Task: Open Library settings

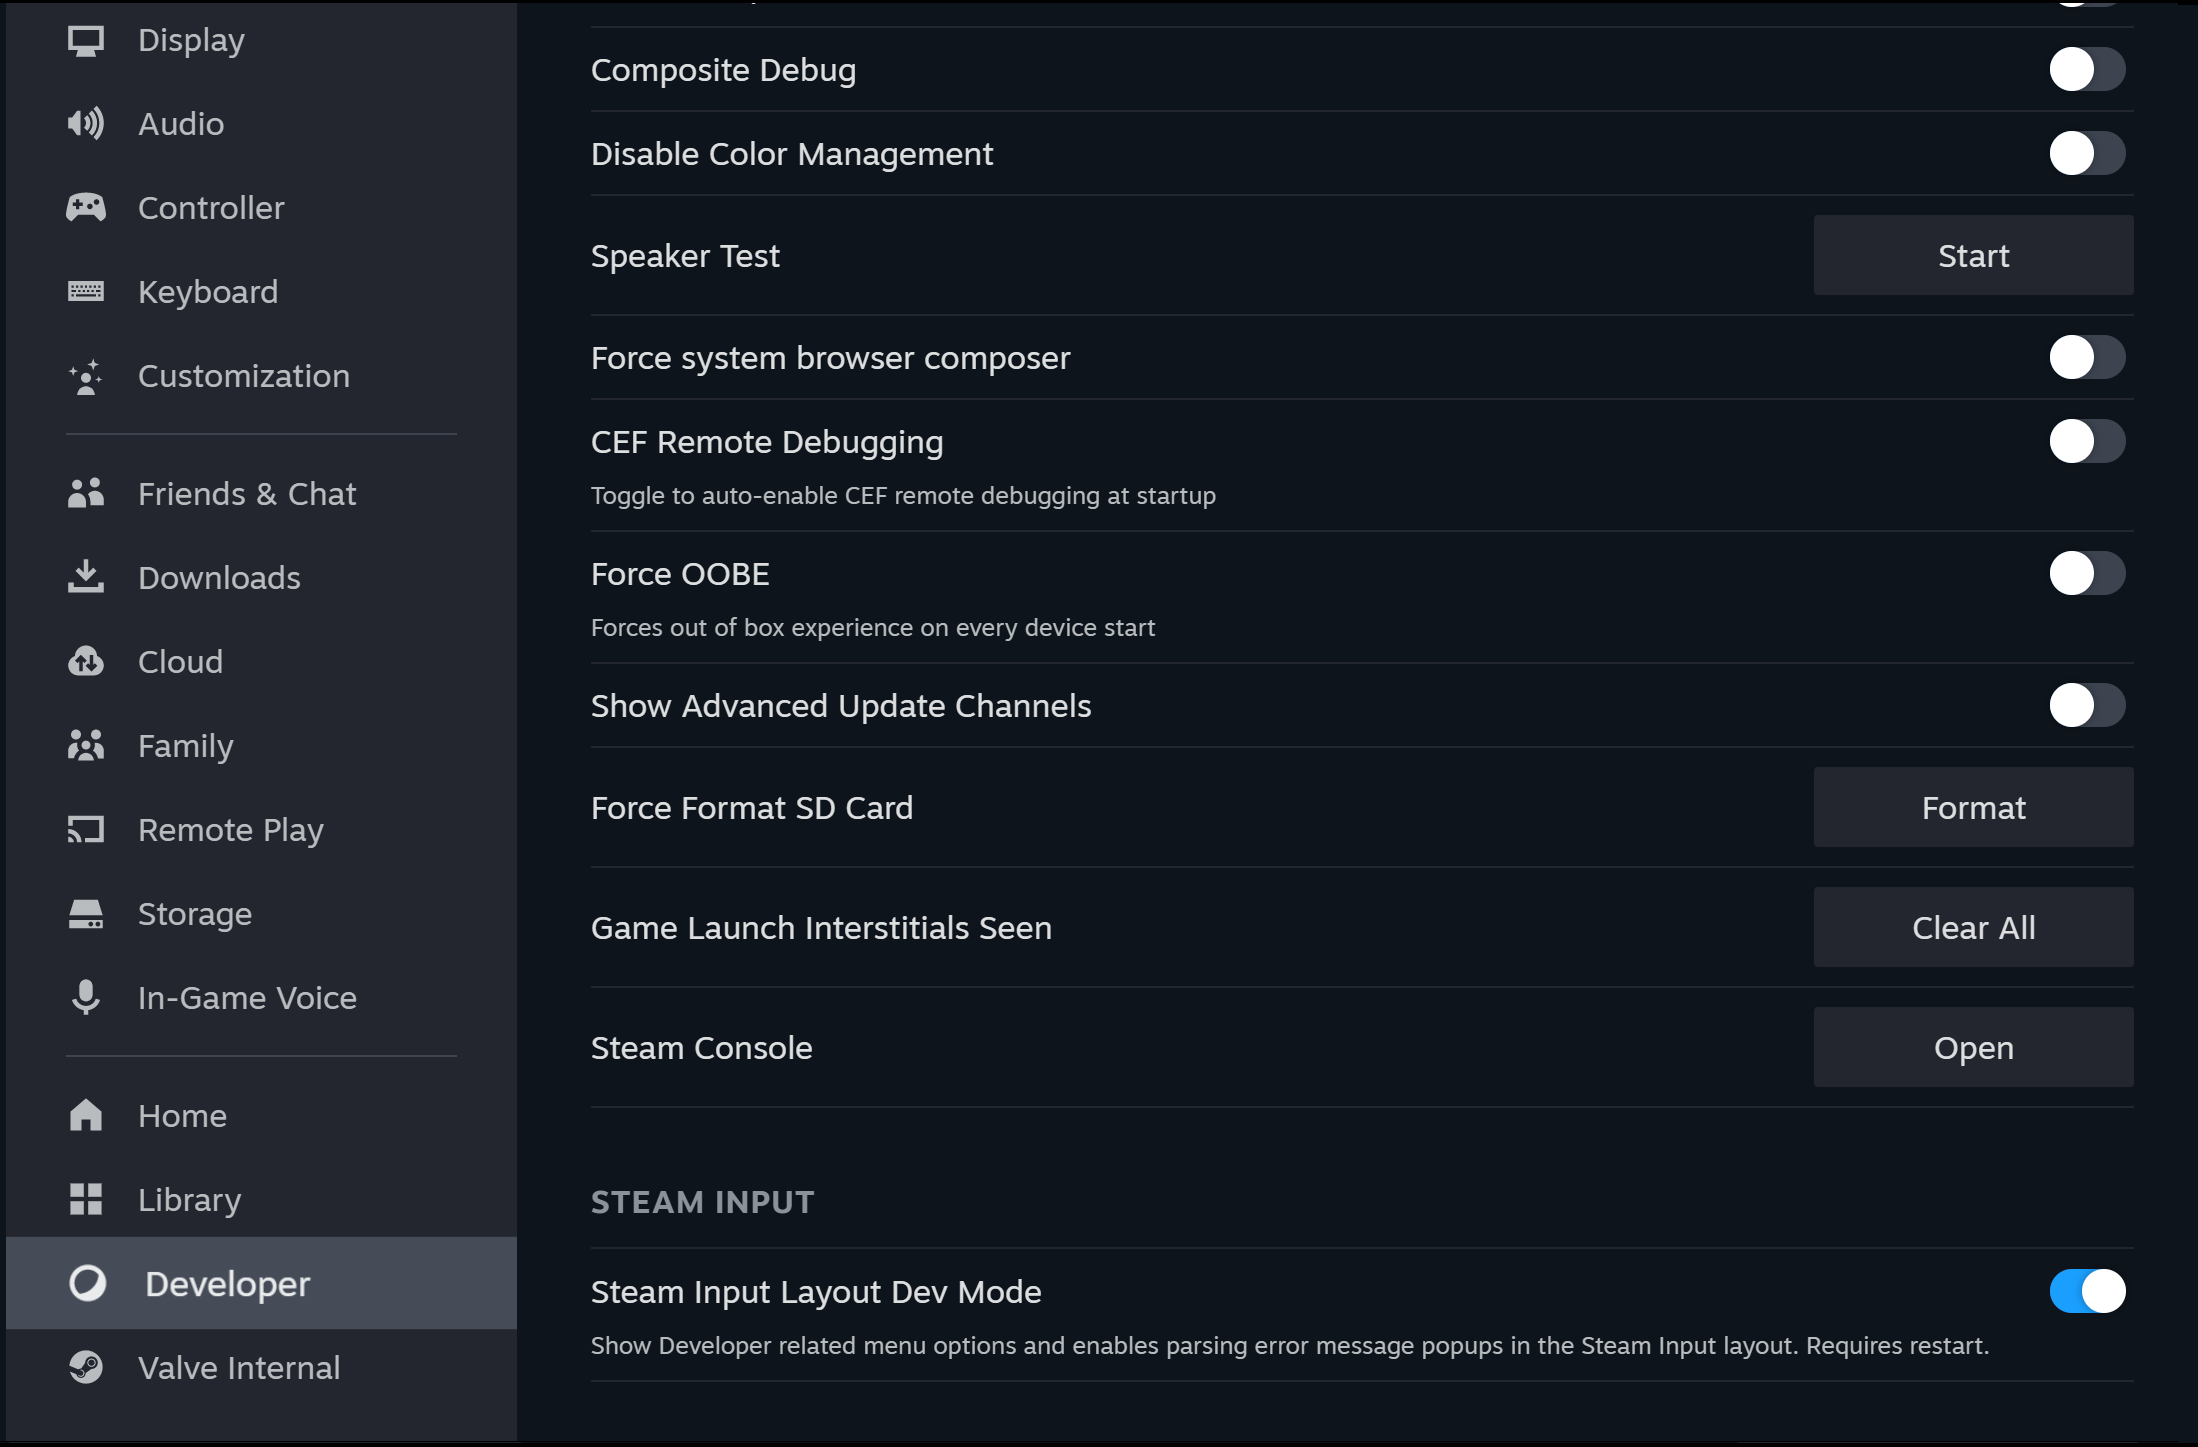Action: [261, 1200]
